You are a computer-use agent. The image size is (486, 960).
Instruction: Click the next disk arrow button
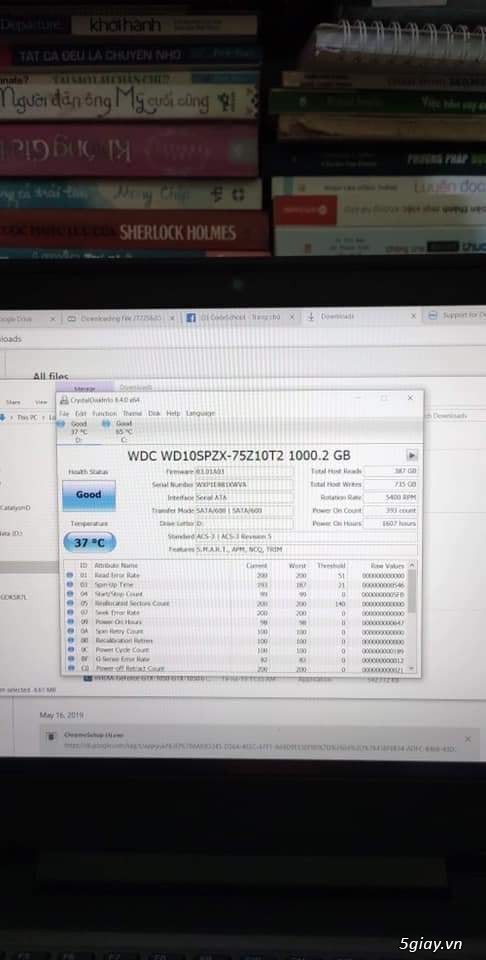(412, 455)
